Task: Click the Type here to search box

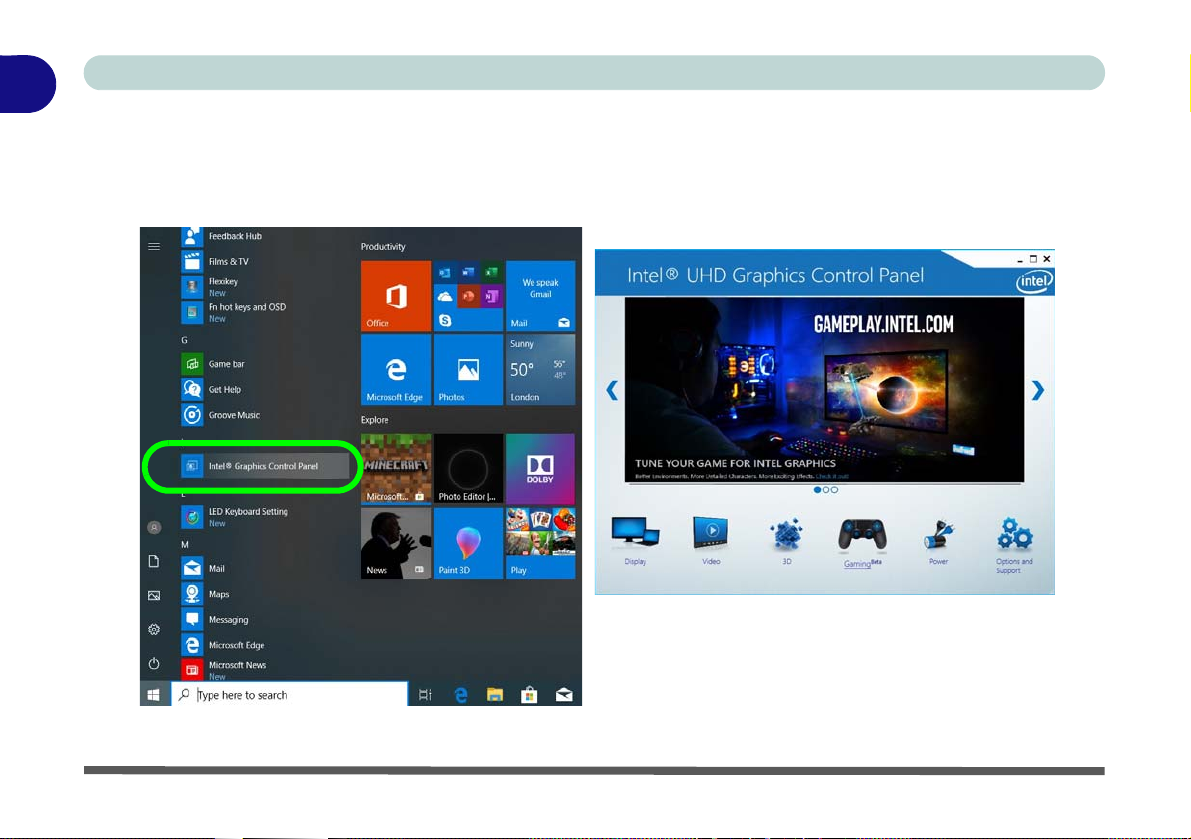Action: 289,695
